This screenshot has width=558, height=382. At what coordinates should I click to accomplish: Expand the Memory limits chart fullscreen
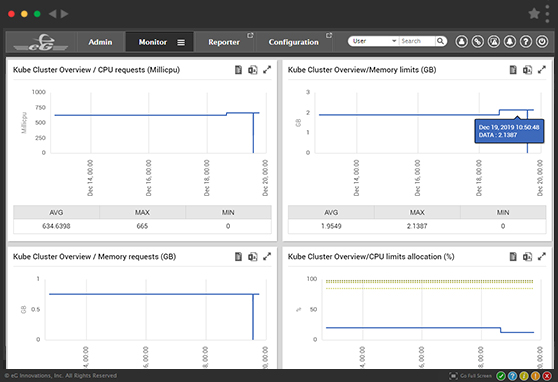542,70
